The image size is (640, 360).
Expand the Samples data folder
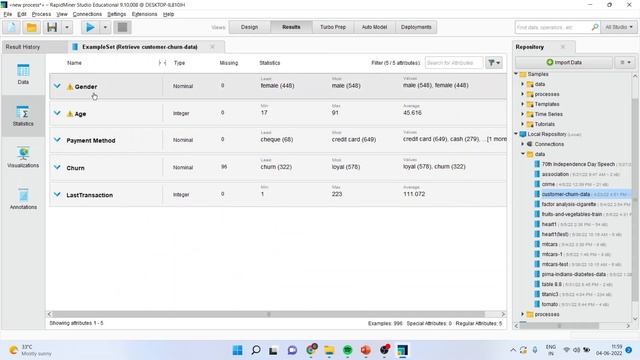(523, 84)
